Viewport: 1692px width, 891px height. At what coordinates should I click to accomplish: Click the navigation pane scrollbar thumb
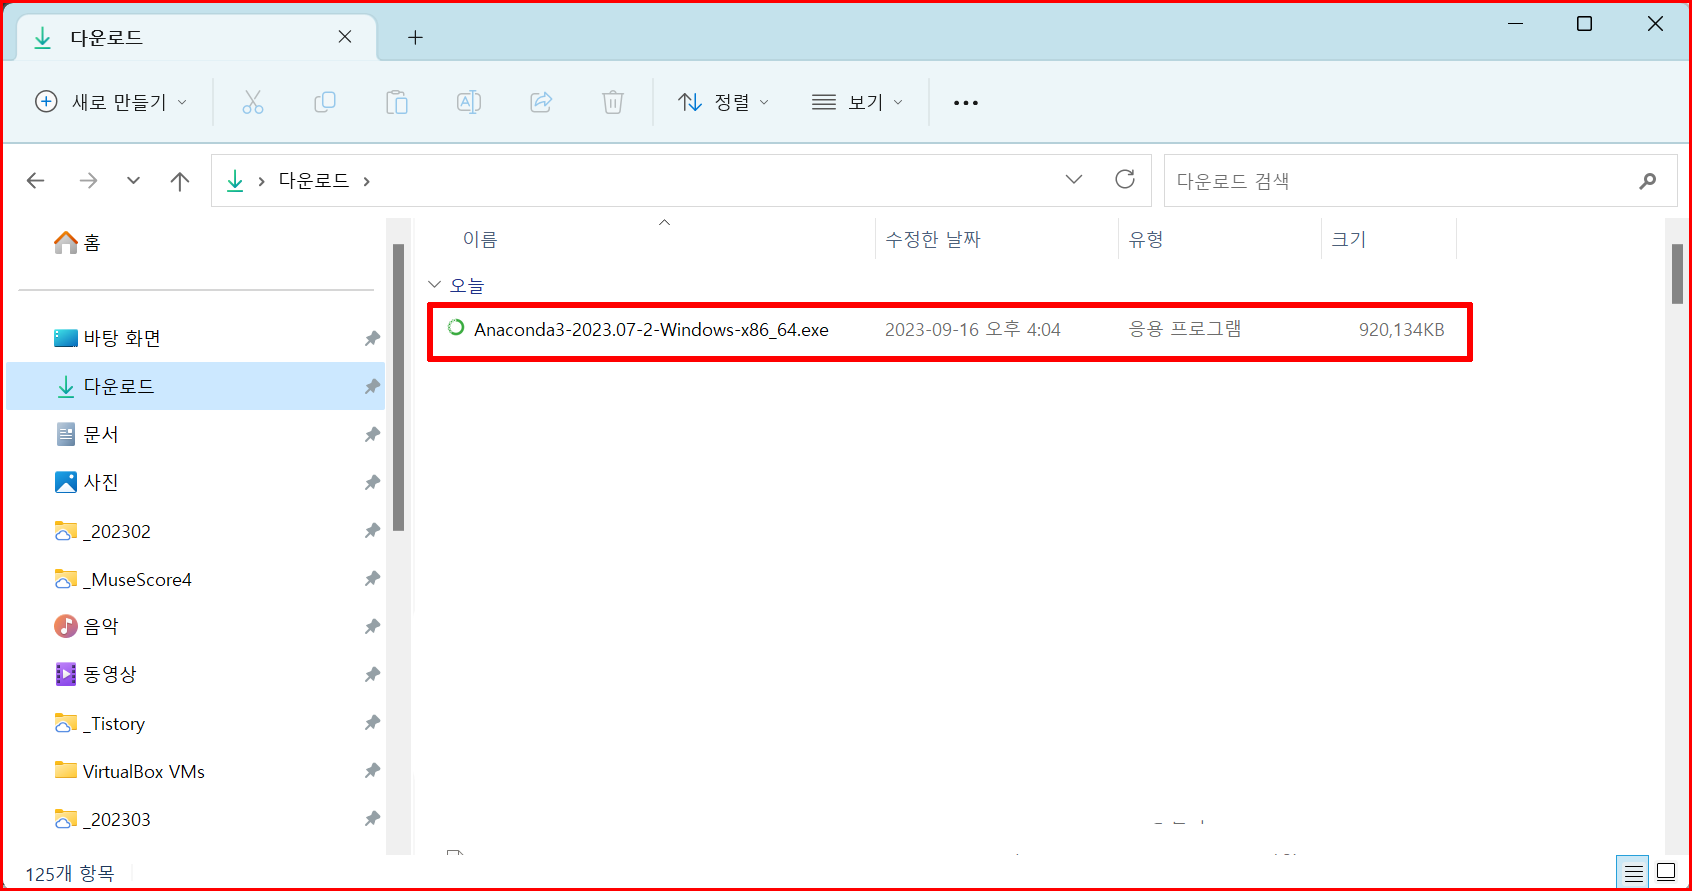click(398, 387)
